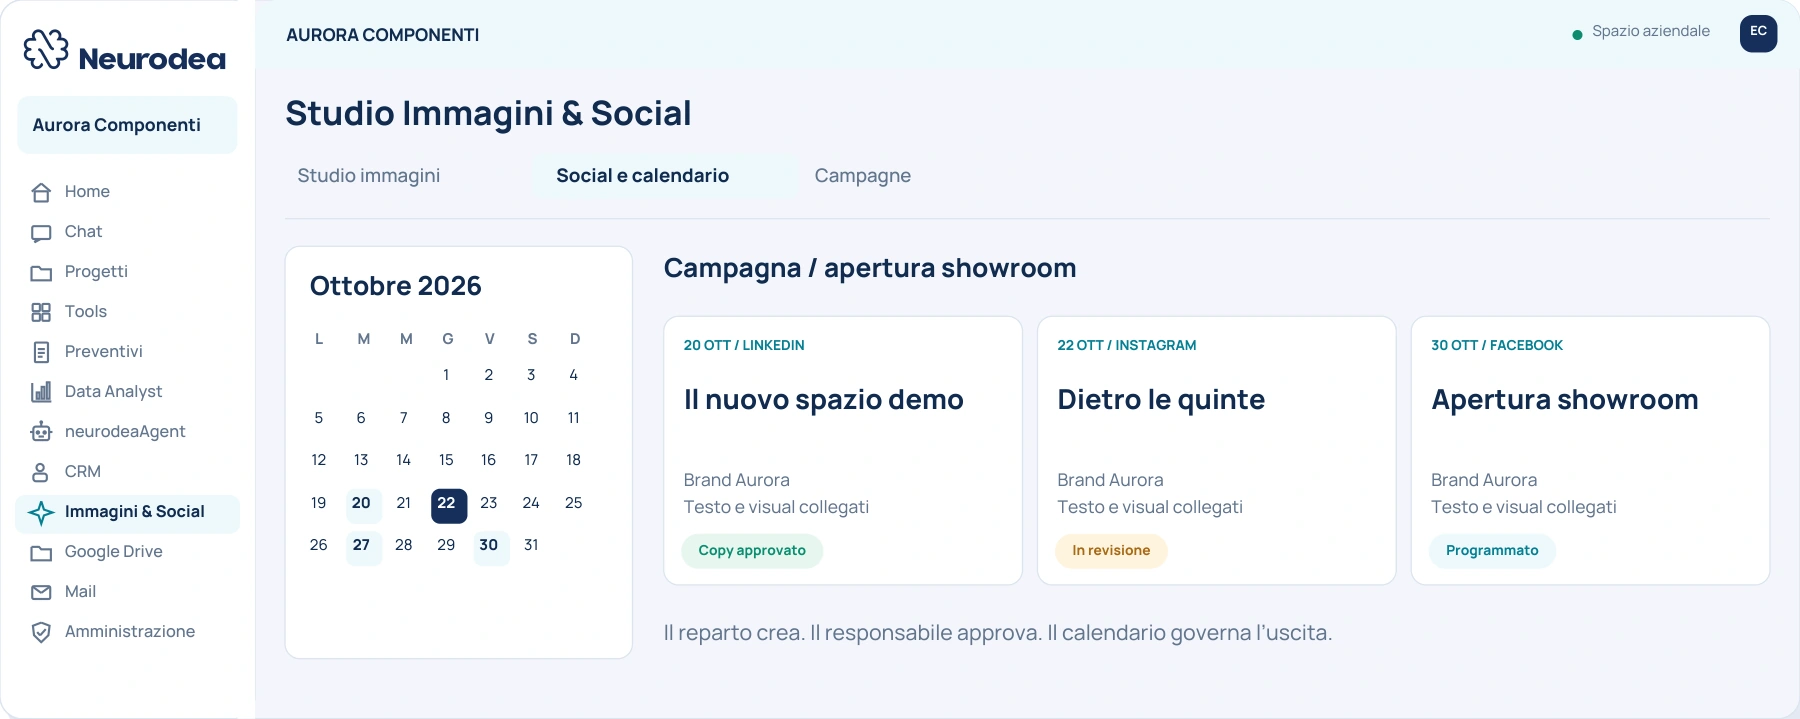
Task: Open the Tools menu label
Action: [86, 311]
